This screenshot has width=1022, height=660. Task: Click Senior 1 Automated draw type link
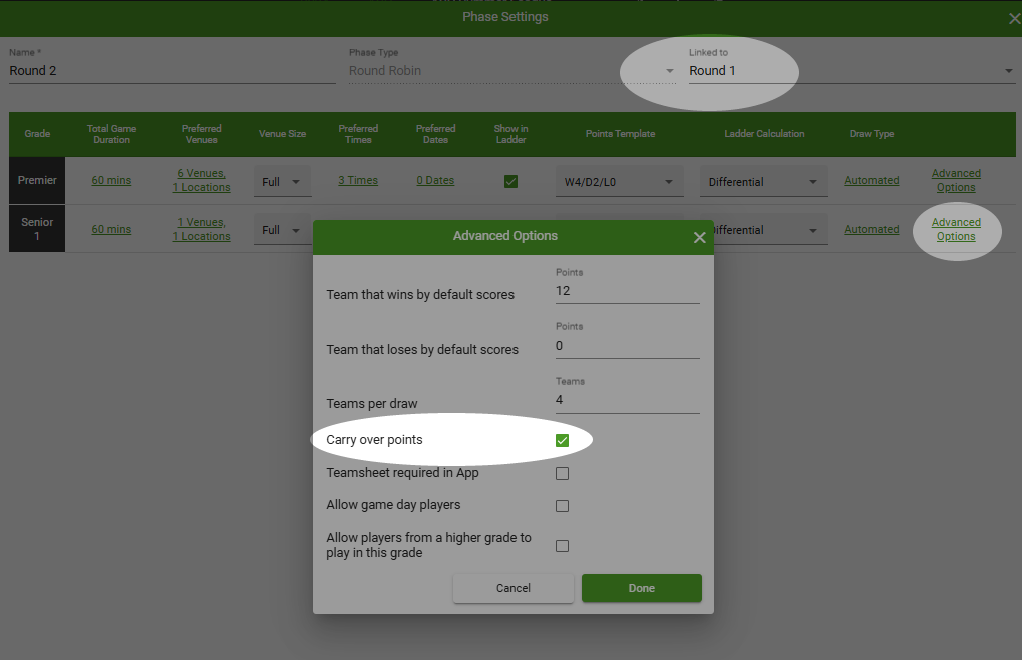pyautogui.click(x=871, y=229)
